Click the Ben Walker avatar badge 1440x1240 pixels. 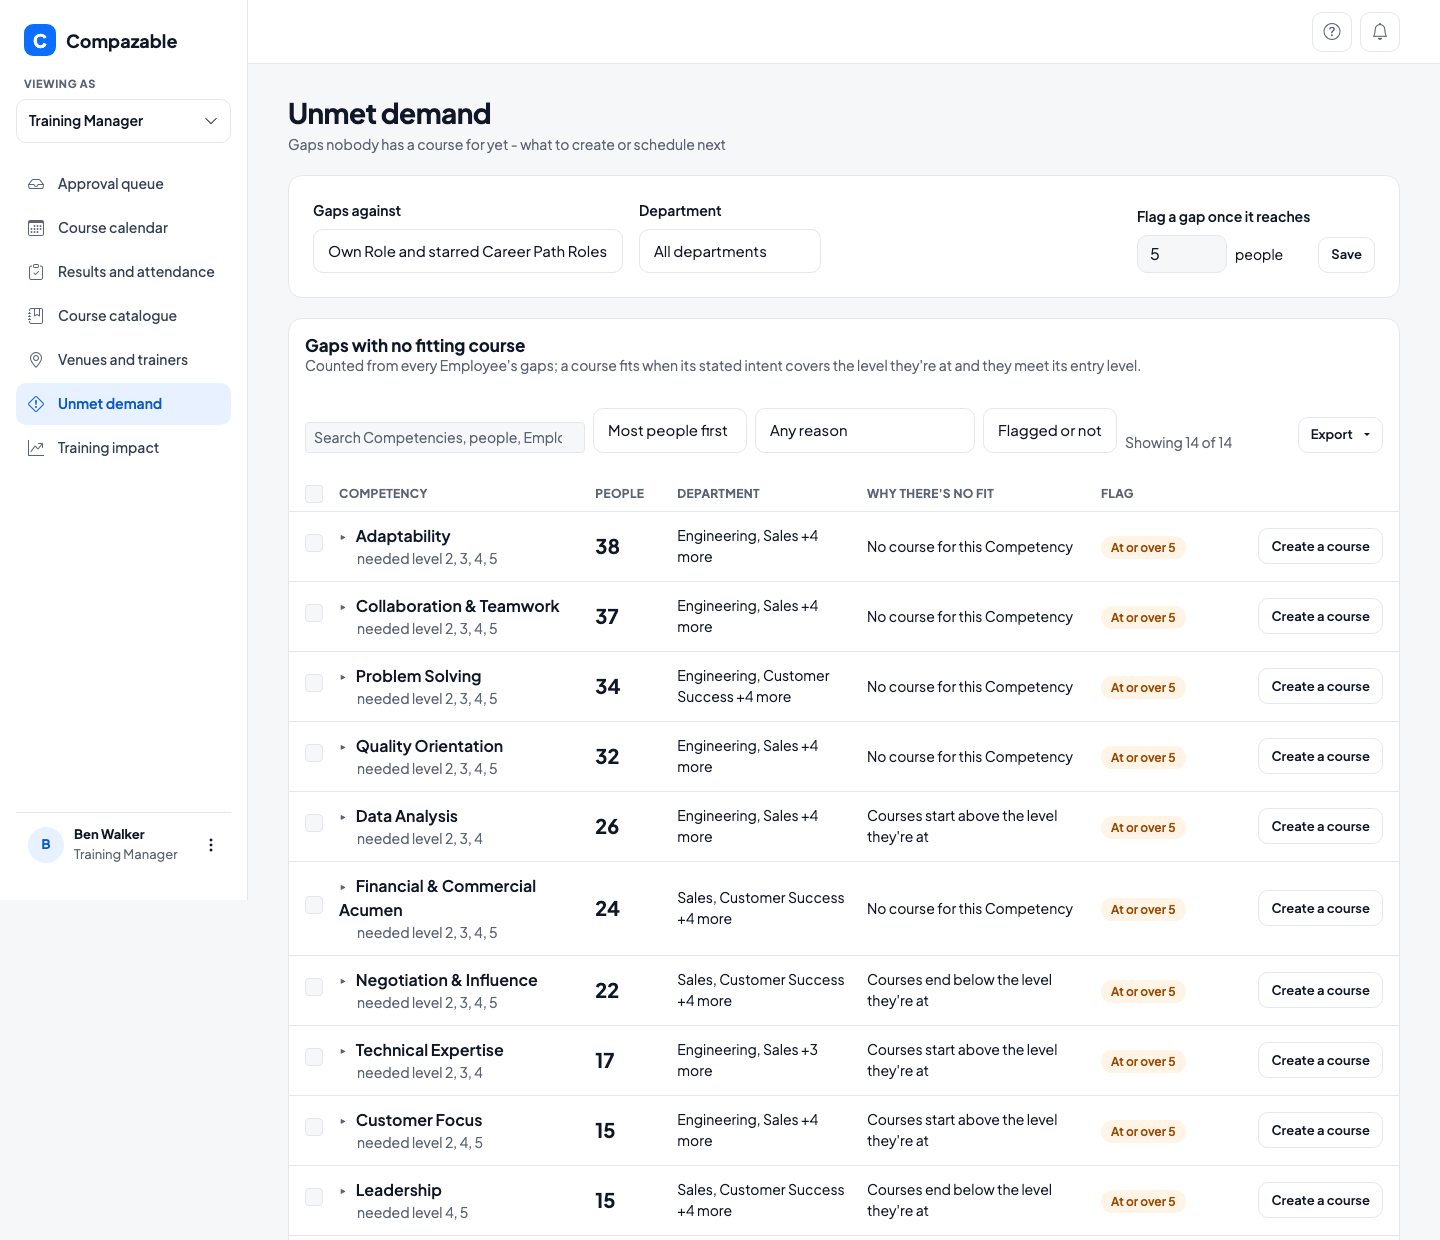(x=46, y=845)
